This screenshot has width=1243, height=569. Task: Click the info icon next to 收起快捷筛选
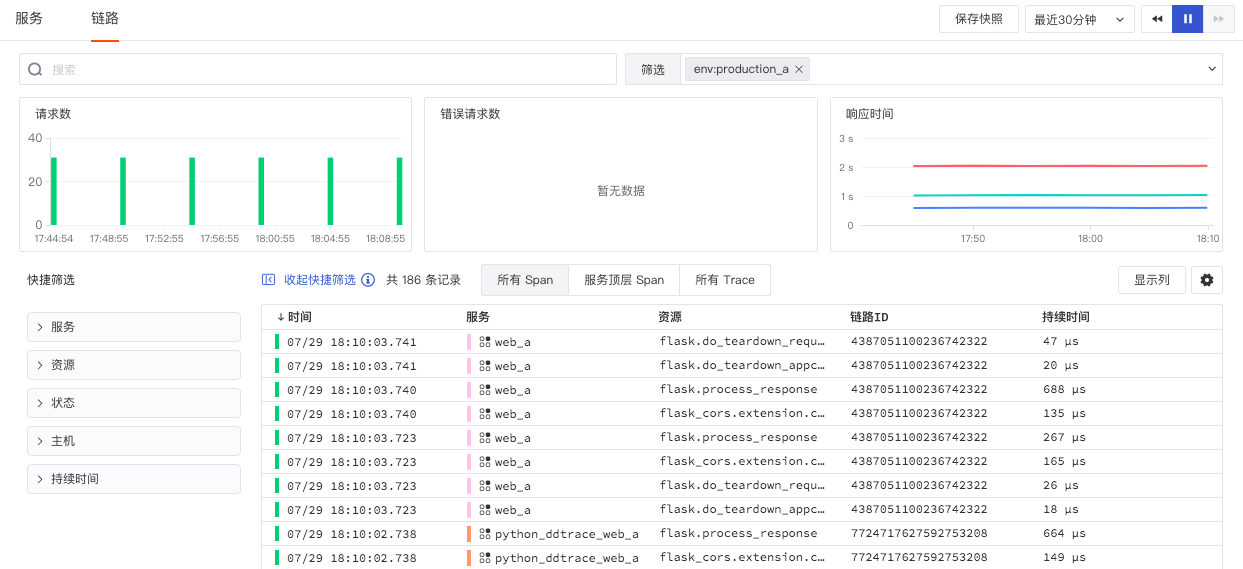pos(368,280)
